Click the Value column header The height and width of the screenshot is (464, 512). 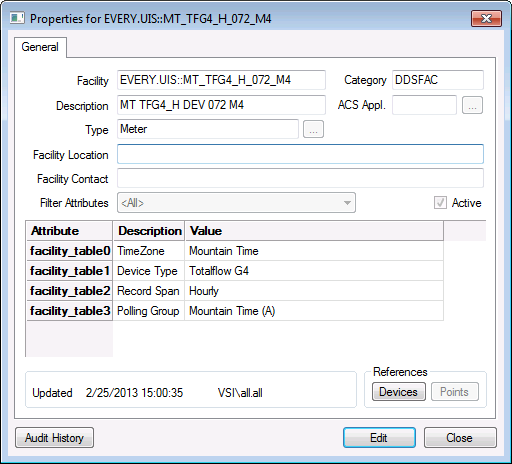(314, 231)
